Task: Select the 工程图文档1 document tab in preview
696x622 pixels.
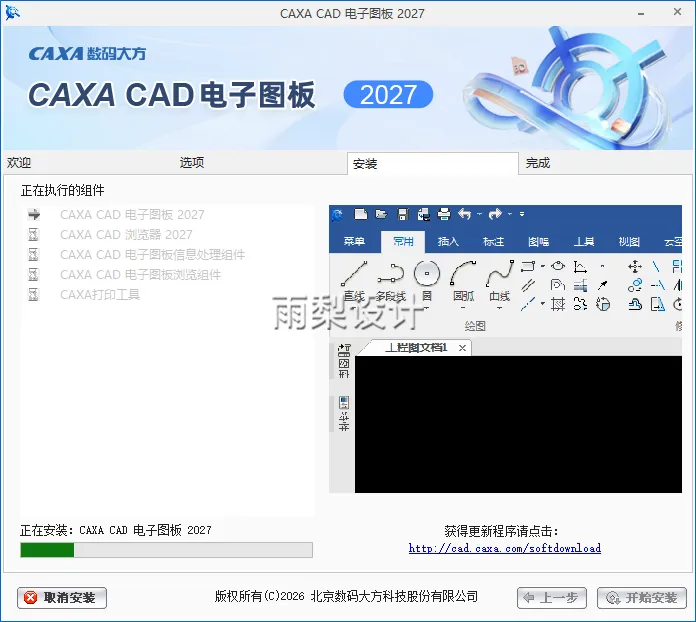Action: (416, 348)
